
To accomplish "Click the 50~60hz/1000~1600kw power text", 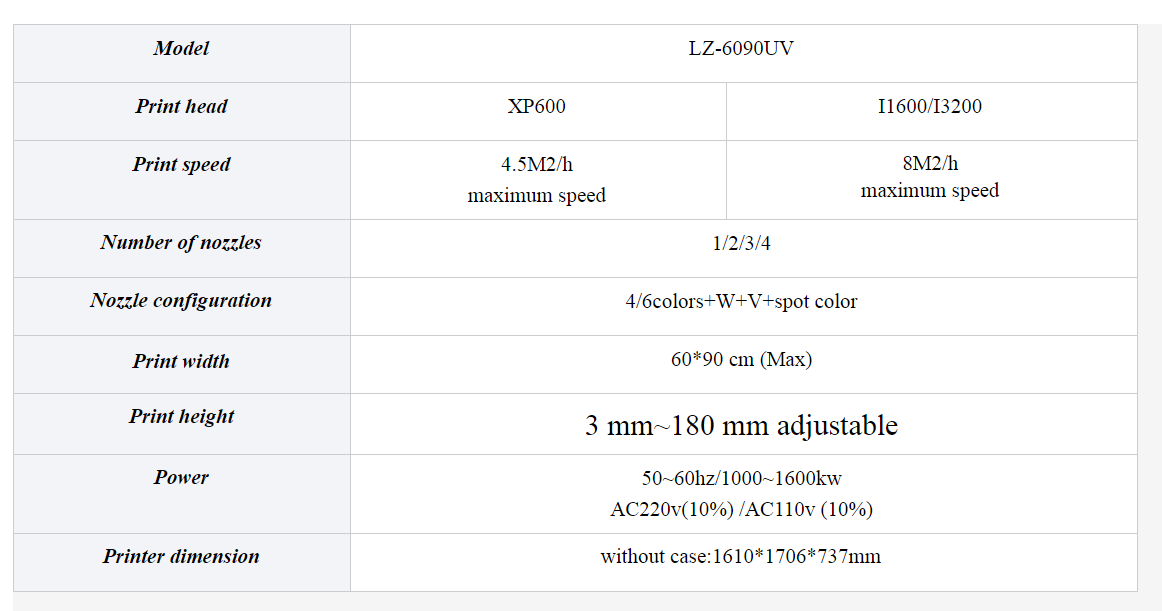I will [x=741, y=479].
